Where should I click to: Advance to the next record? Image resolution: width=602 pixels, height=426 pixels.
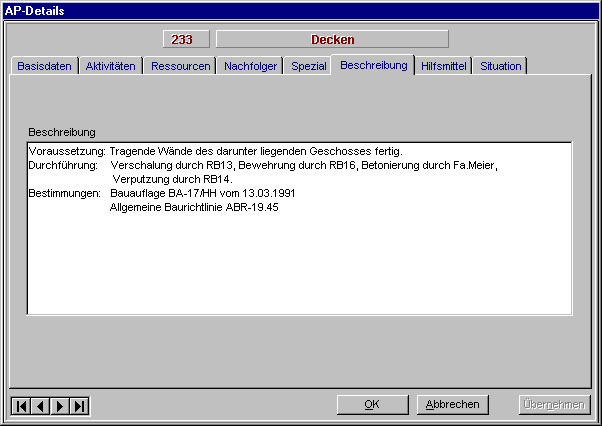click(60, 405)
